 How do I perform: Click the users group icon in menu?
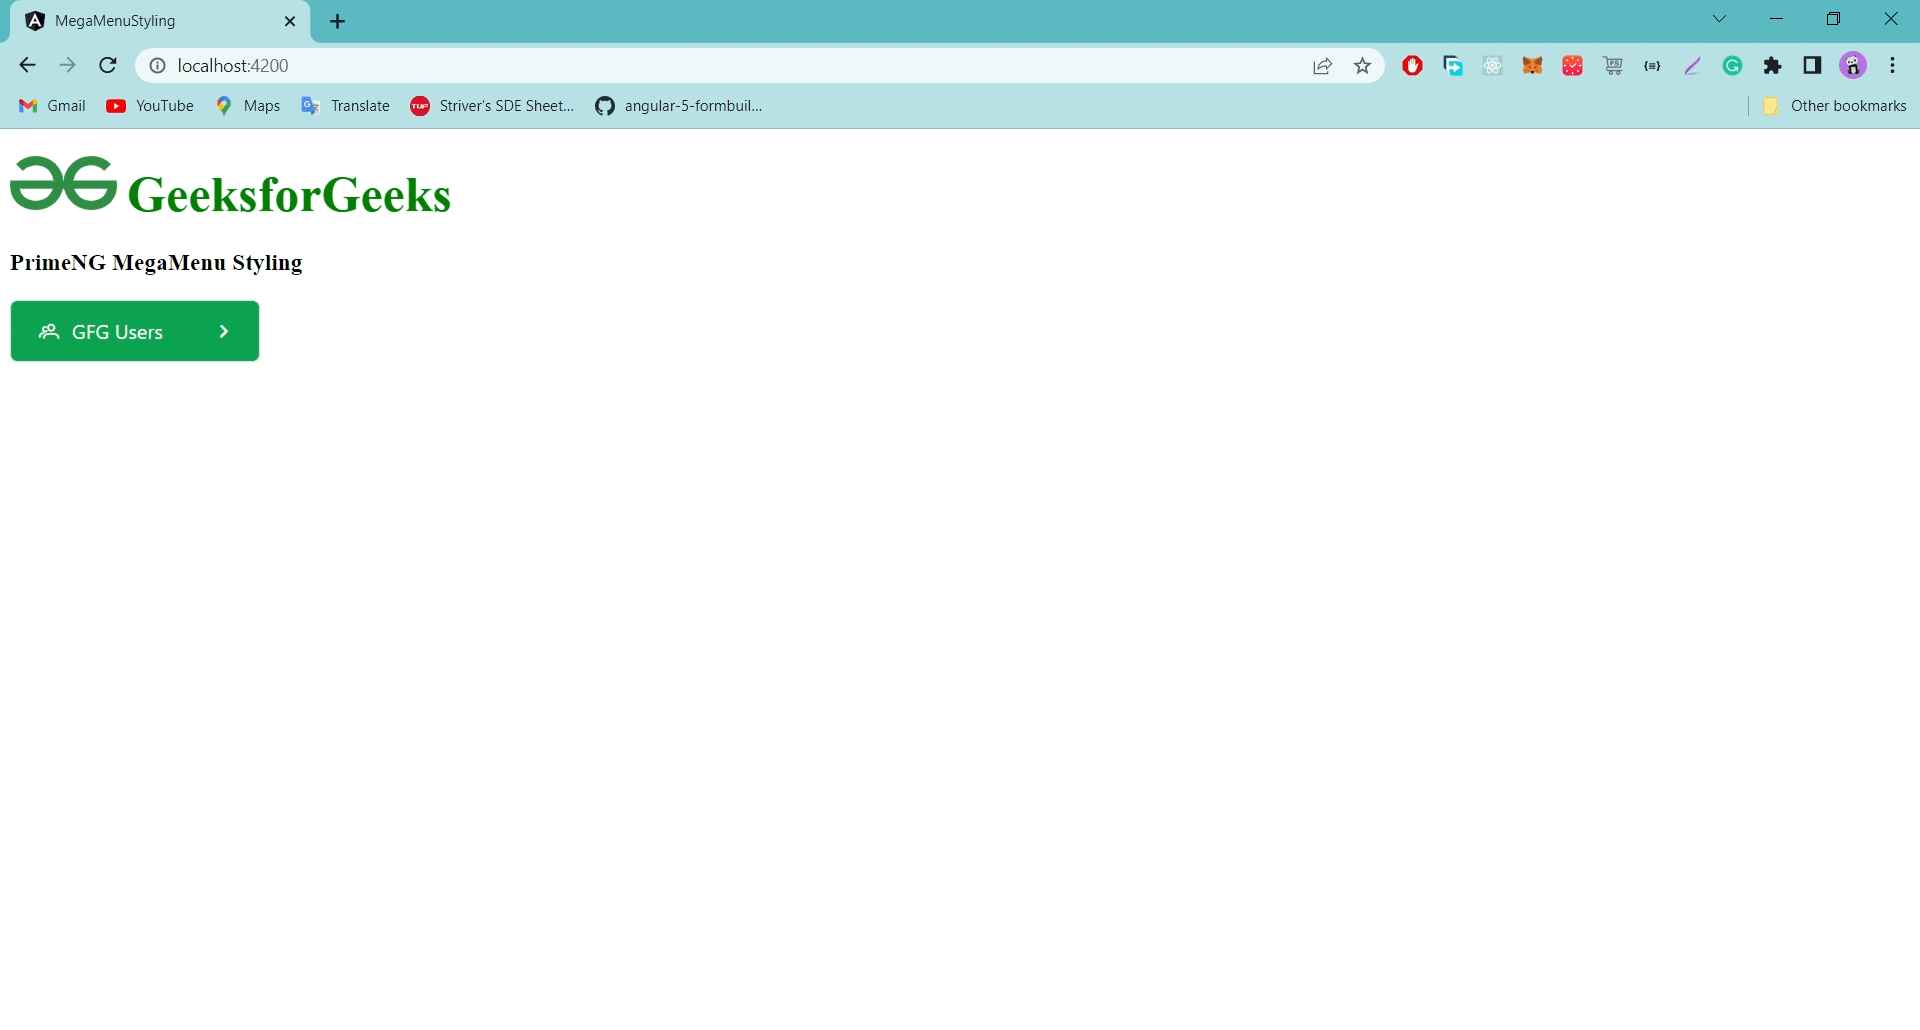pyautogui.click(x=49, y=331)
